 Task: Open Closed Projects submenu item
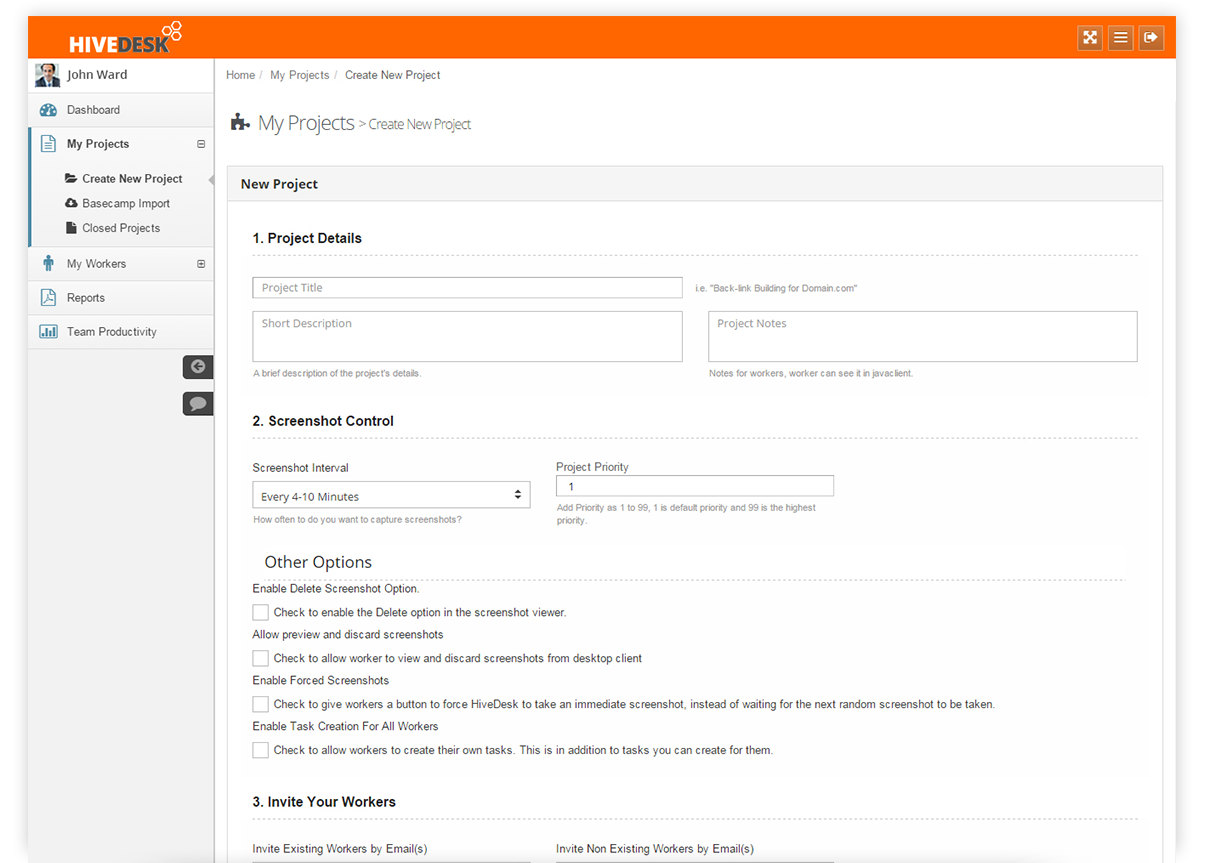click(121, 228)
